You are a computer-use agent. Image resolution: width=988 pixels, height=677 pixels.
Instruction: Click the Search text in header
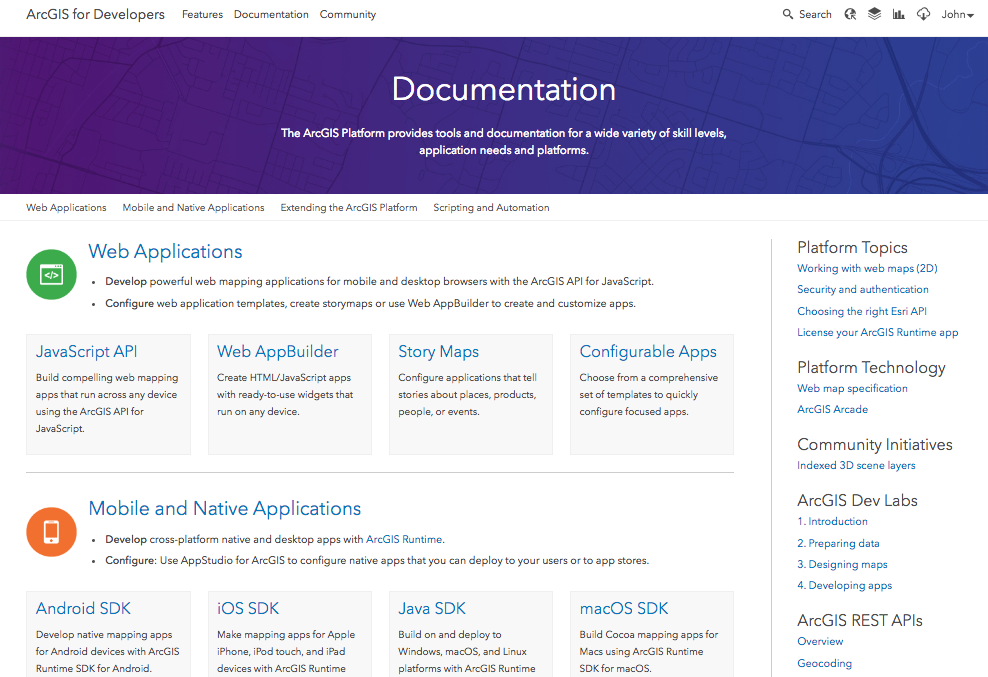[815, 14]
